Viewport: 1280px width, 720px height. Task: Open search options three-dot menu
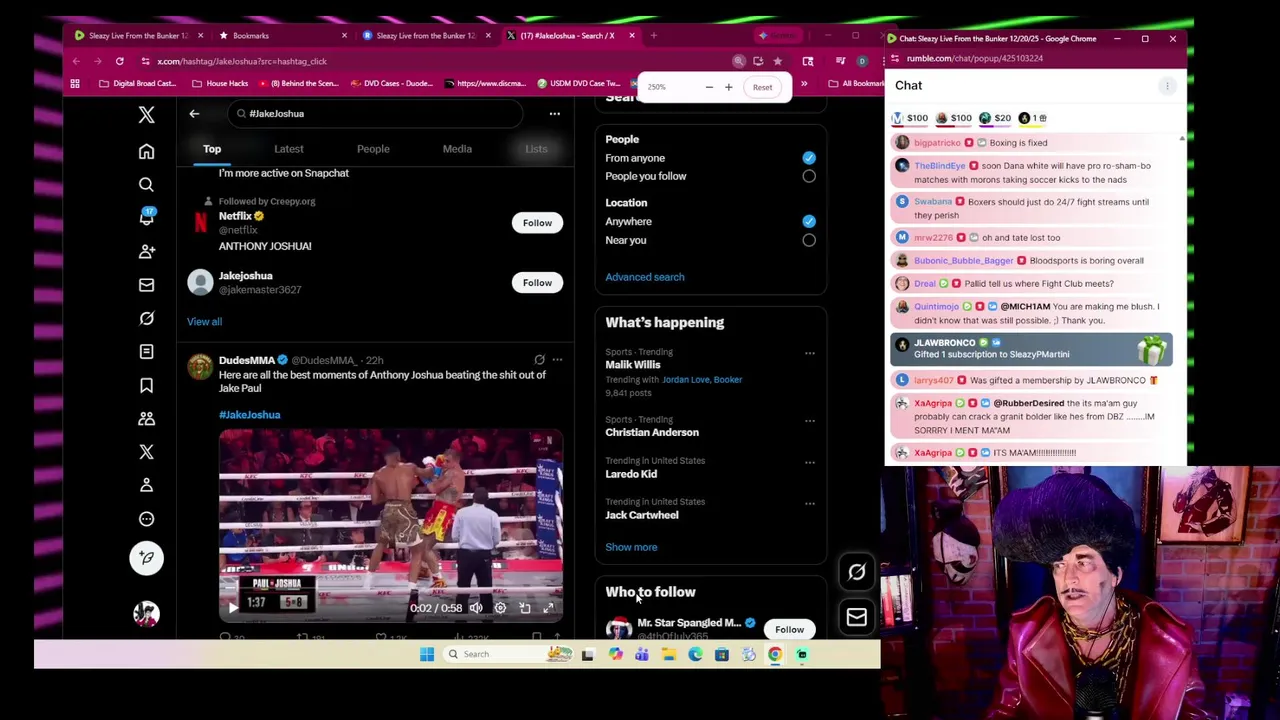pos(554,113)
